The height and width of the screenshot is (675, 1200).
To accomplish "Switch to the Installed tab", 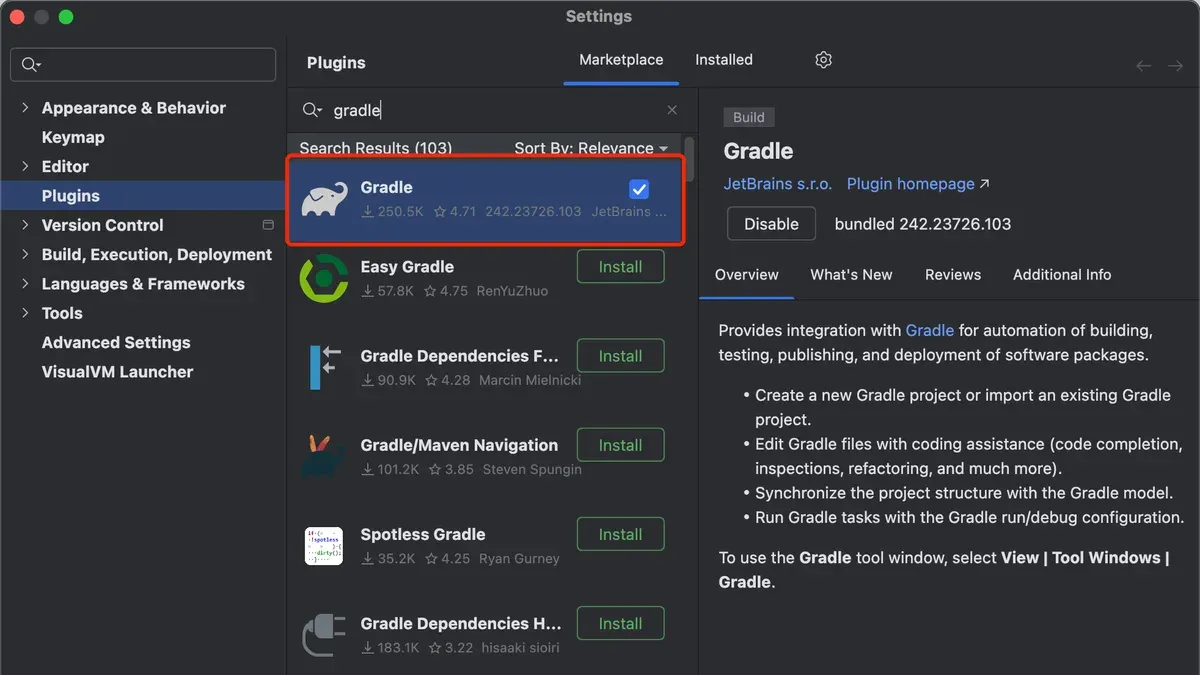I will coord(724,60).
